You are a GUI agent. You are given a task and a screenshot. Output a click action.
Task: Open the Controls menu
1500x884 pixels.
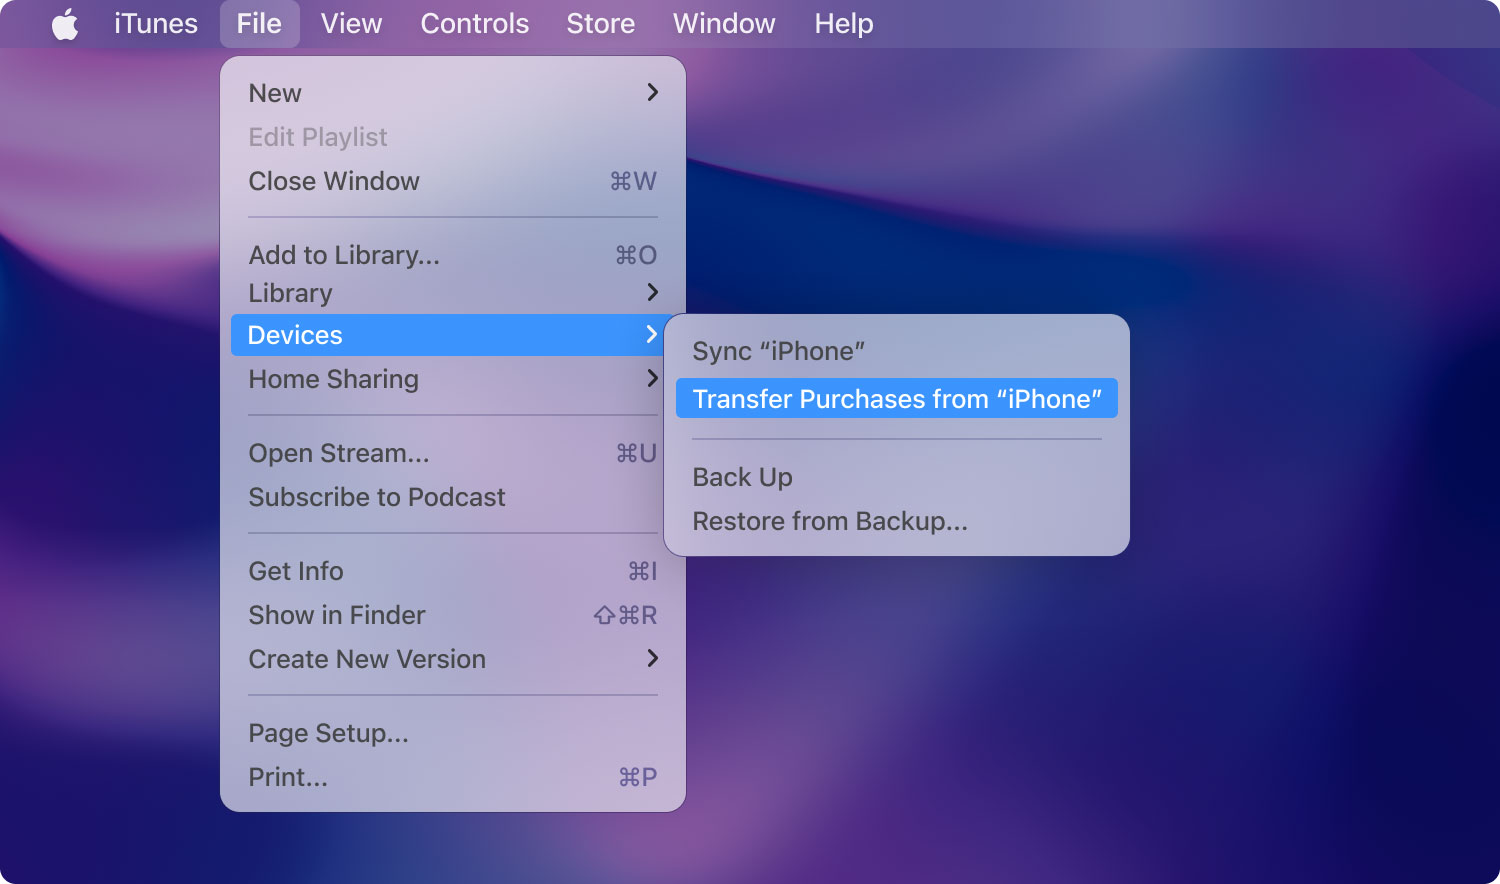[474, 24]
